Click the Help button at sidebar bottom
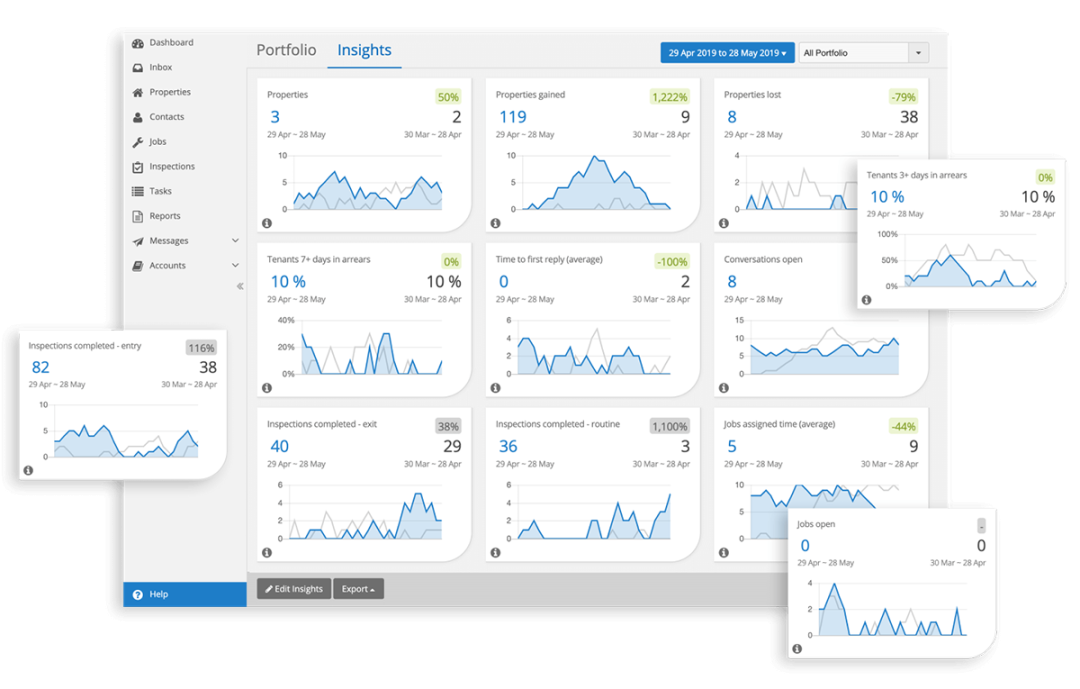Viewport: 1080px width, 689px height. 185,595
